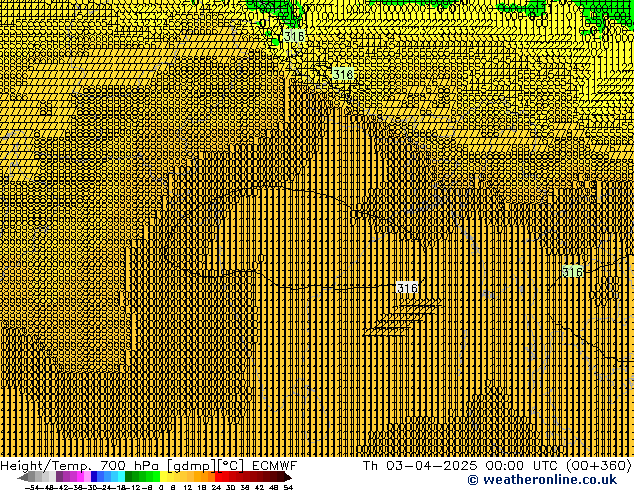634x490 pixels.
Task: Click the '(00+360)' forecast hour text
Action: pyautogui.click(x=598, y=466)
